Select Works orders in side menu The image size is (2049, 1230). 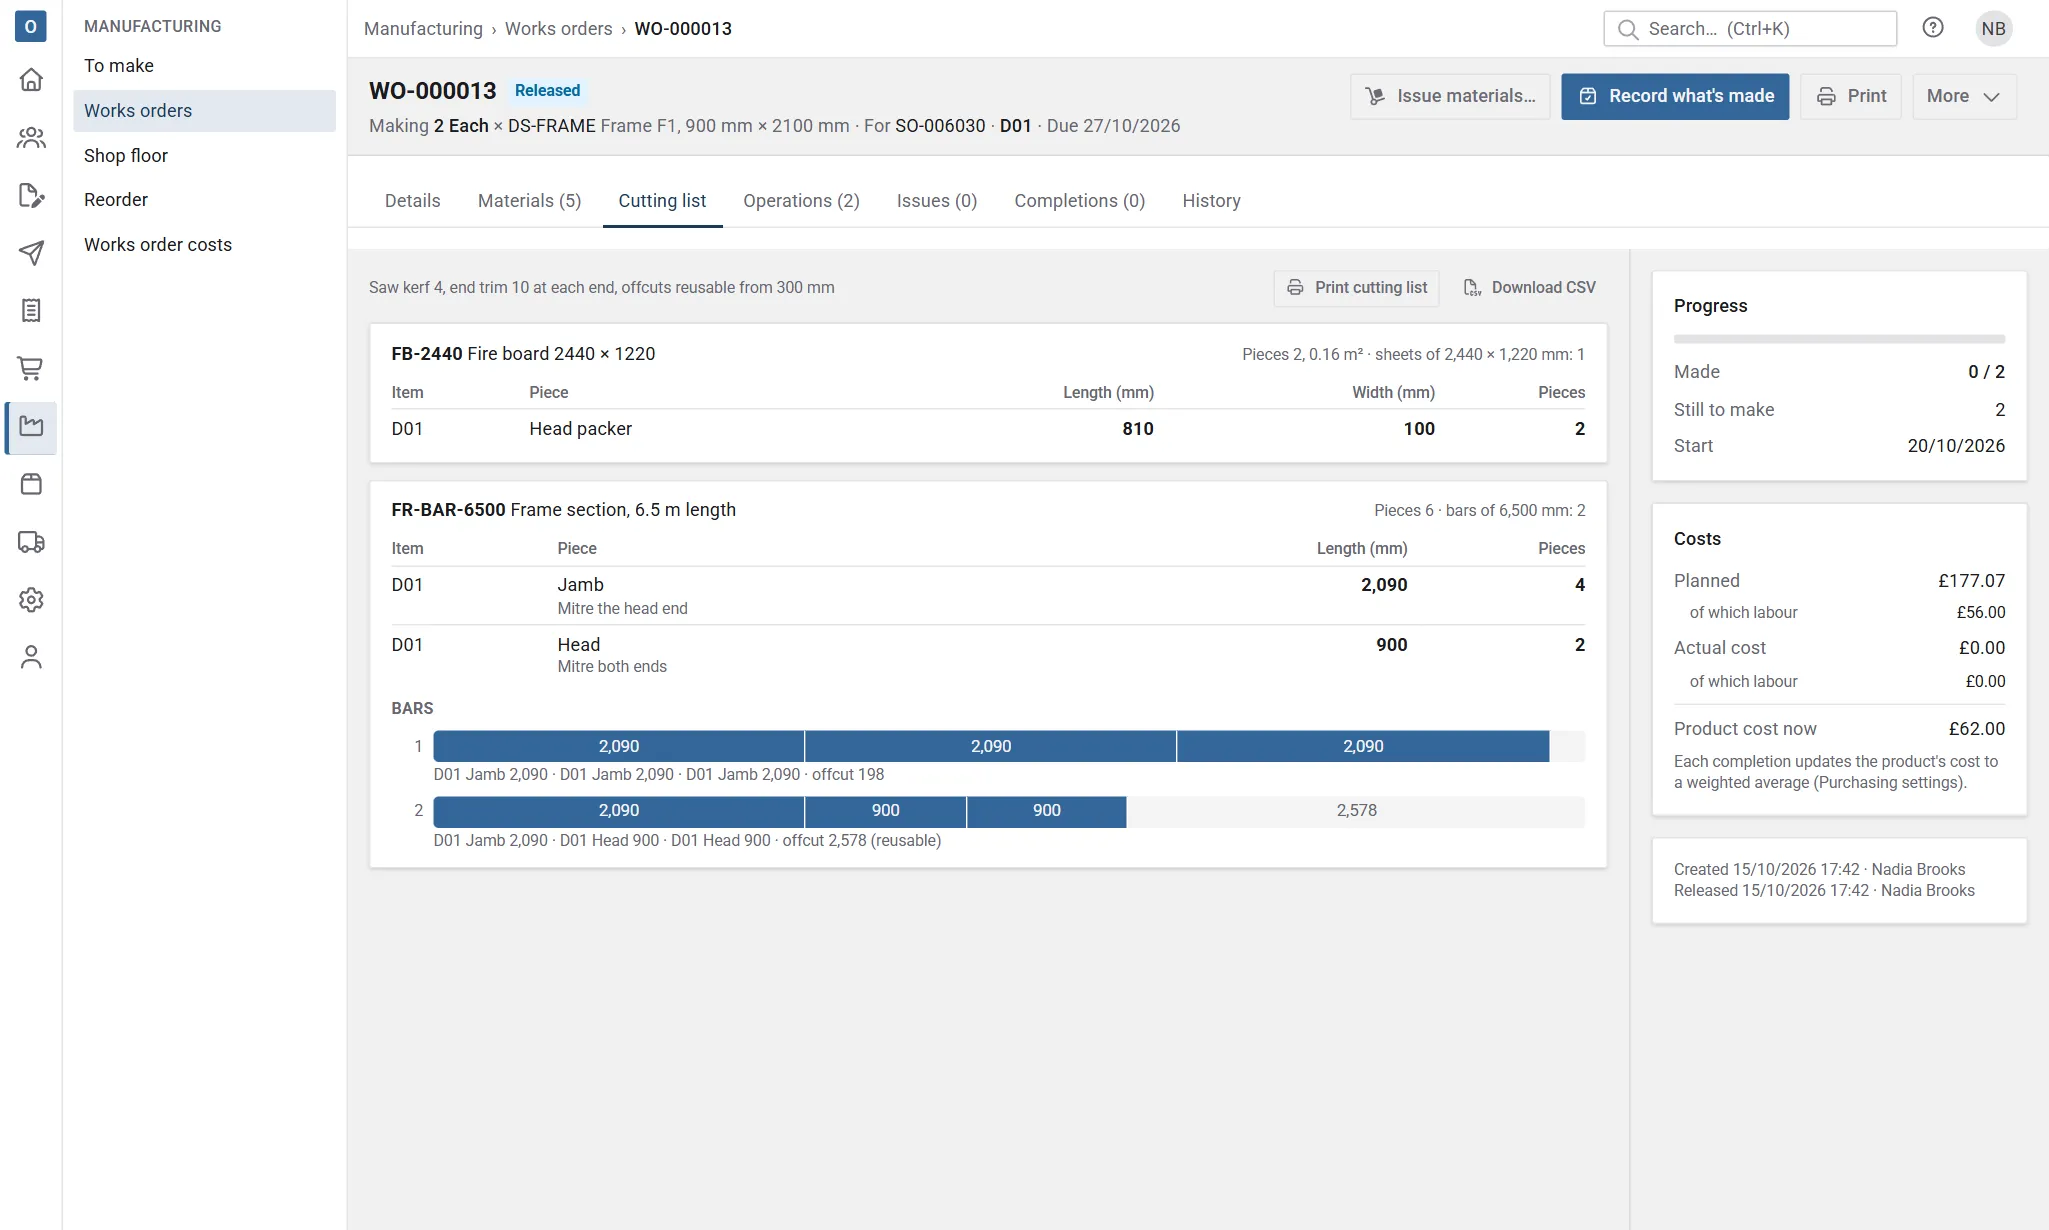(204, 111)
